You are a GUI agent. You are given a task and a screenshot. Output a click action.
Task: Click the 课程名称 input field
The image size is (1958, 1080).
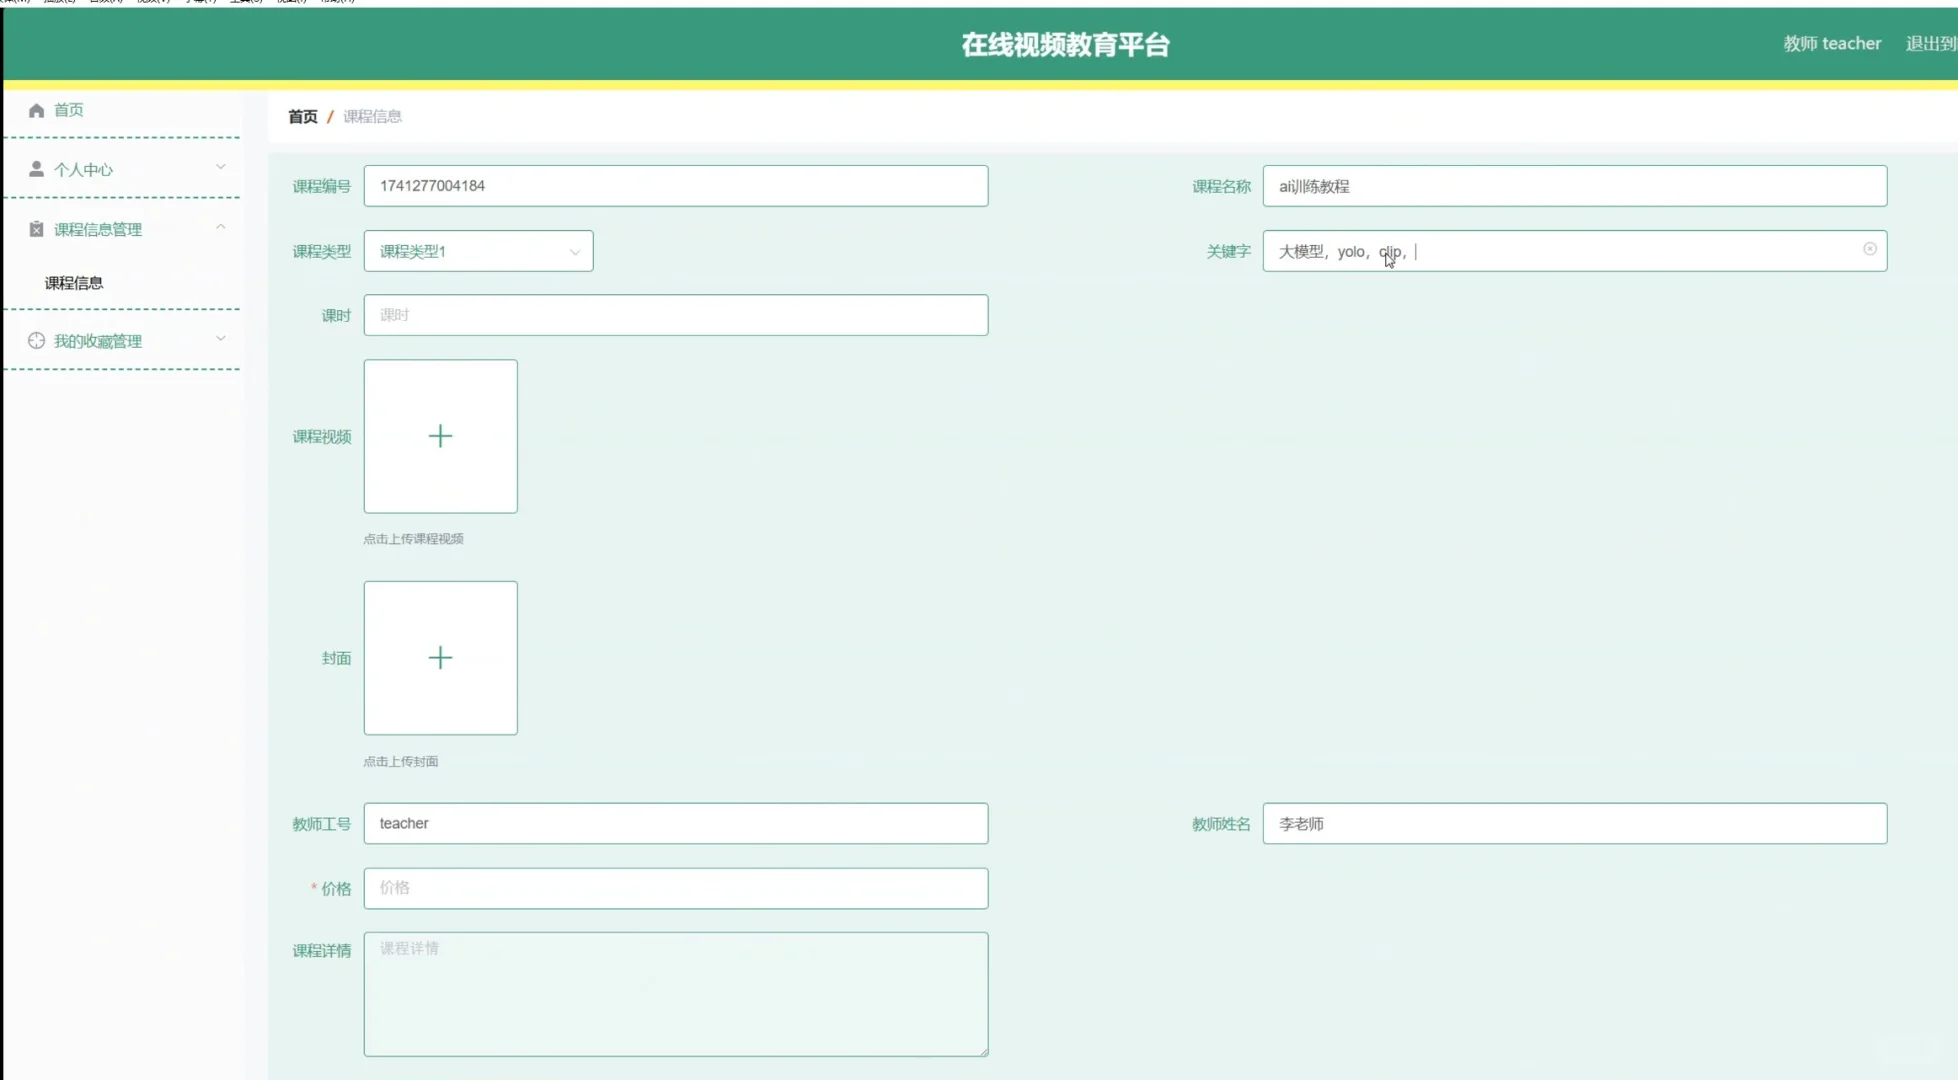click(x=1574, y=186)
